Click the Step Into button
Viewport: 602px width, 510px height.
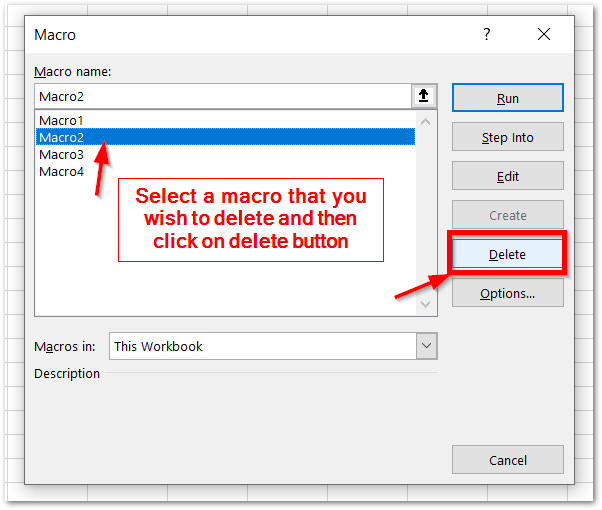[508, 137]
